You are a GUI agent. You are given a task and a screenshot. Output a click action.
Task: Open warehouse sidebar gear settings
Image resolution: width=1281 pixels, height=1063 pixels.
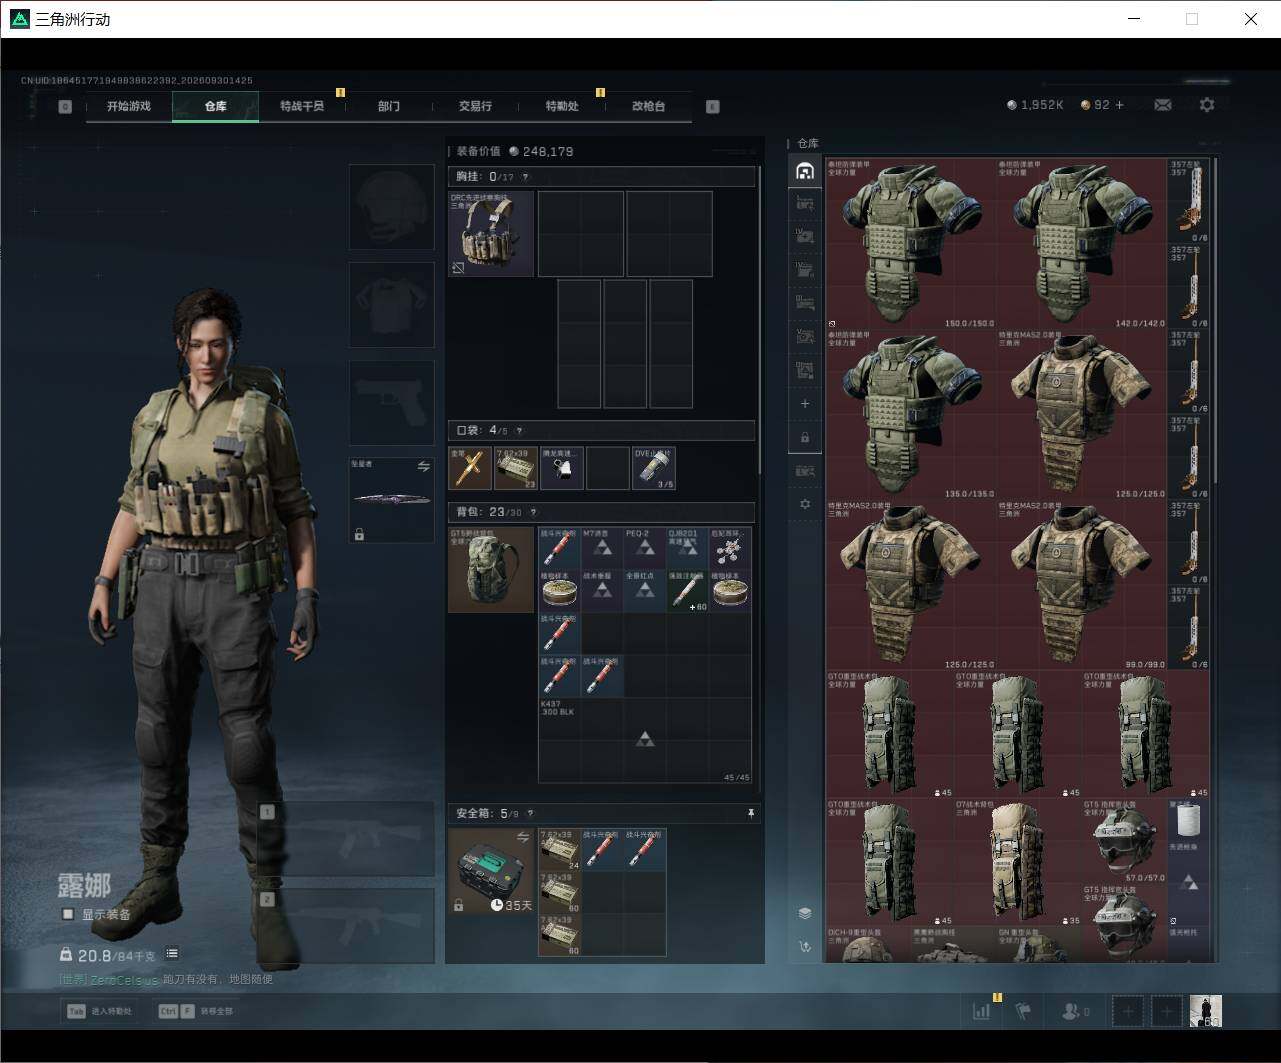coord(805,504)
